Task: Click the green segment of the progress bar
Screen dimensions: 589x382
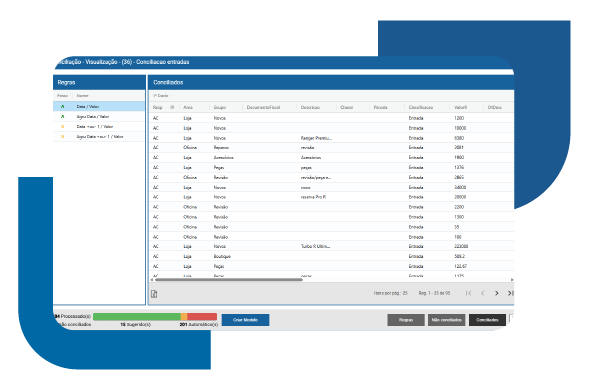Action: [x=137, y=317]
